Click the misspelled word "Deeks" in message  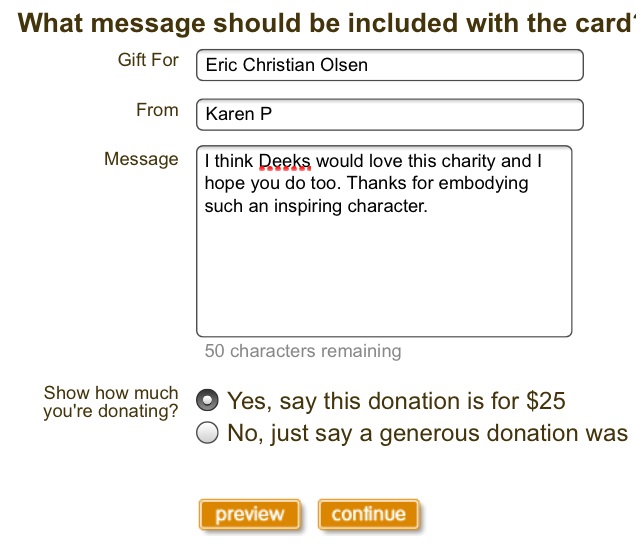click(x=285, y=161)
